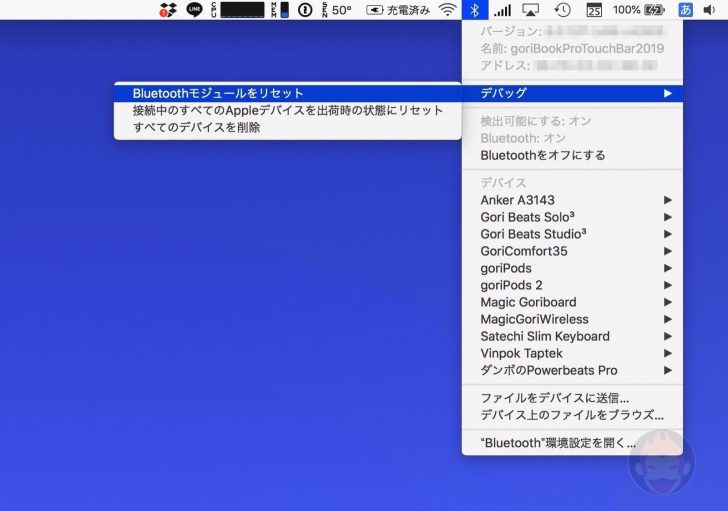The image size is (728, 511).
Task: Switch the あ Japanese input source
Action: coord(685,10)
